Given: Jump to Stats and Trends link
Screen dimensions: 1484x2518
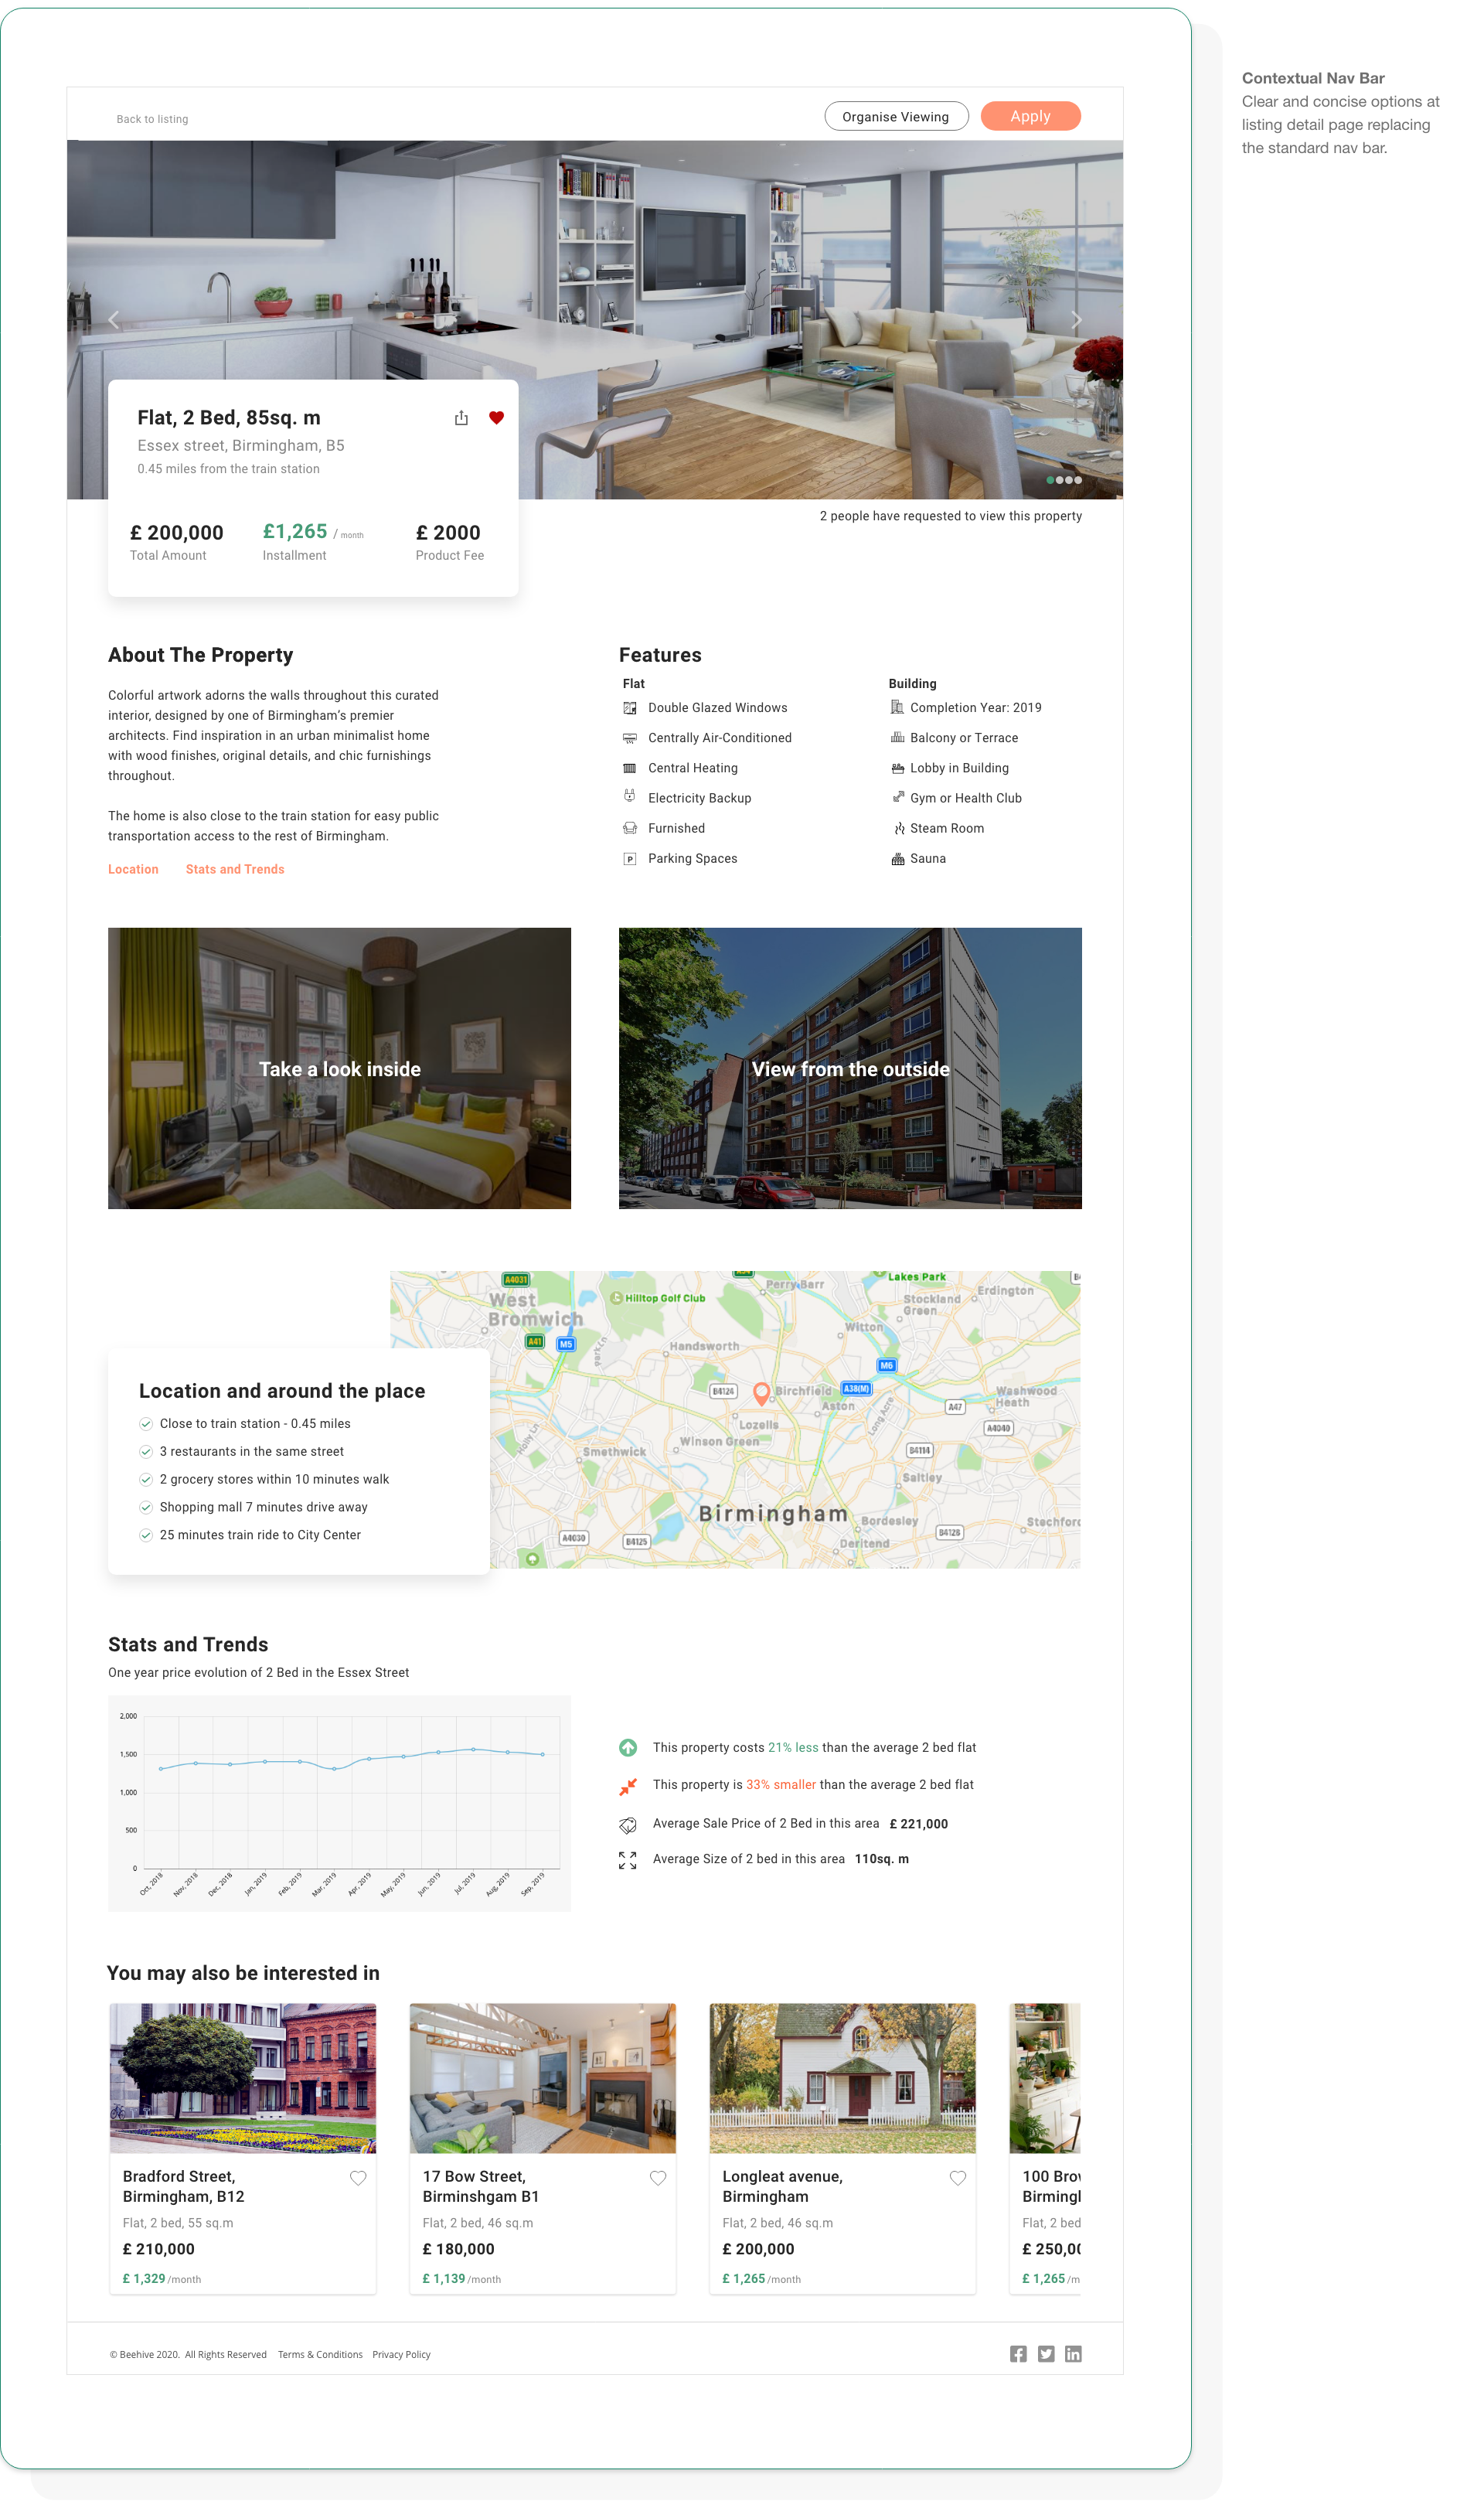Looking at the screenshot, I should (x=235, y=870).
